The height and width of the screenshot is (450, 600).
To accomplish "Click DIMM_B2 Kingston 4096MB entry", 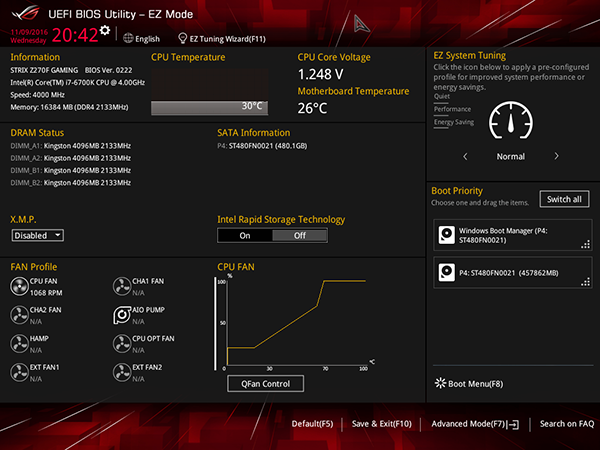I will point(70,183).
